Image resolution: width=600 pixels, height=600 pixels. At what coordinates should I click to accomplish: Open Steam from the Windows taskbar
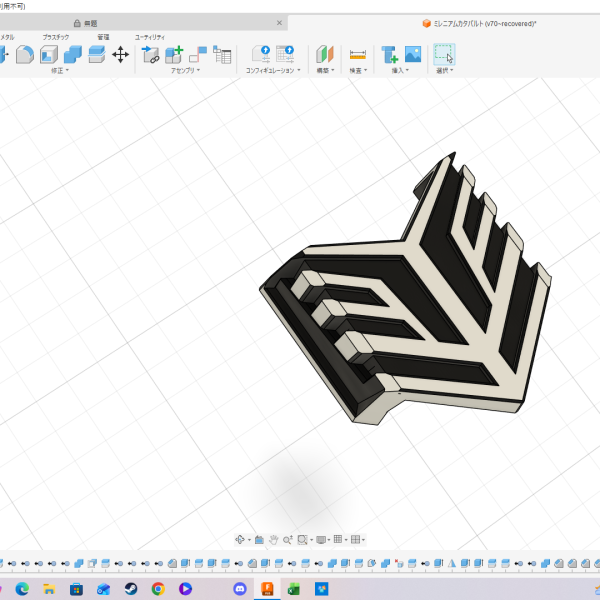[x=130, y=589]
